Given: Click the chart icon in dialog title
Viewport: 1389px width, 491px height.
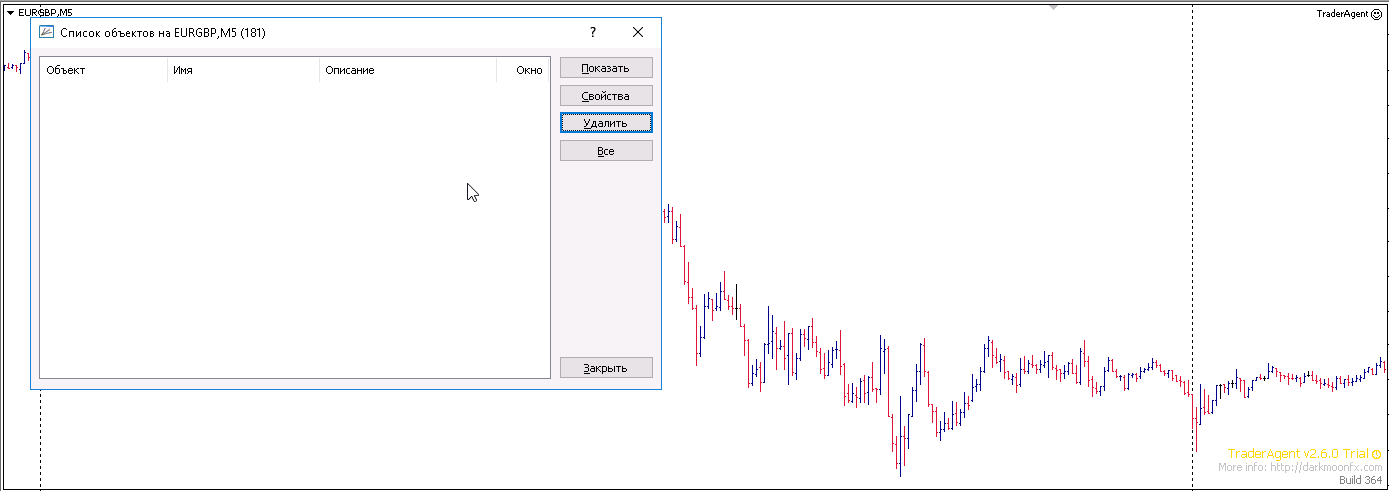Looking at the screenshot, I should point(46,32).
